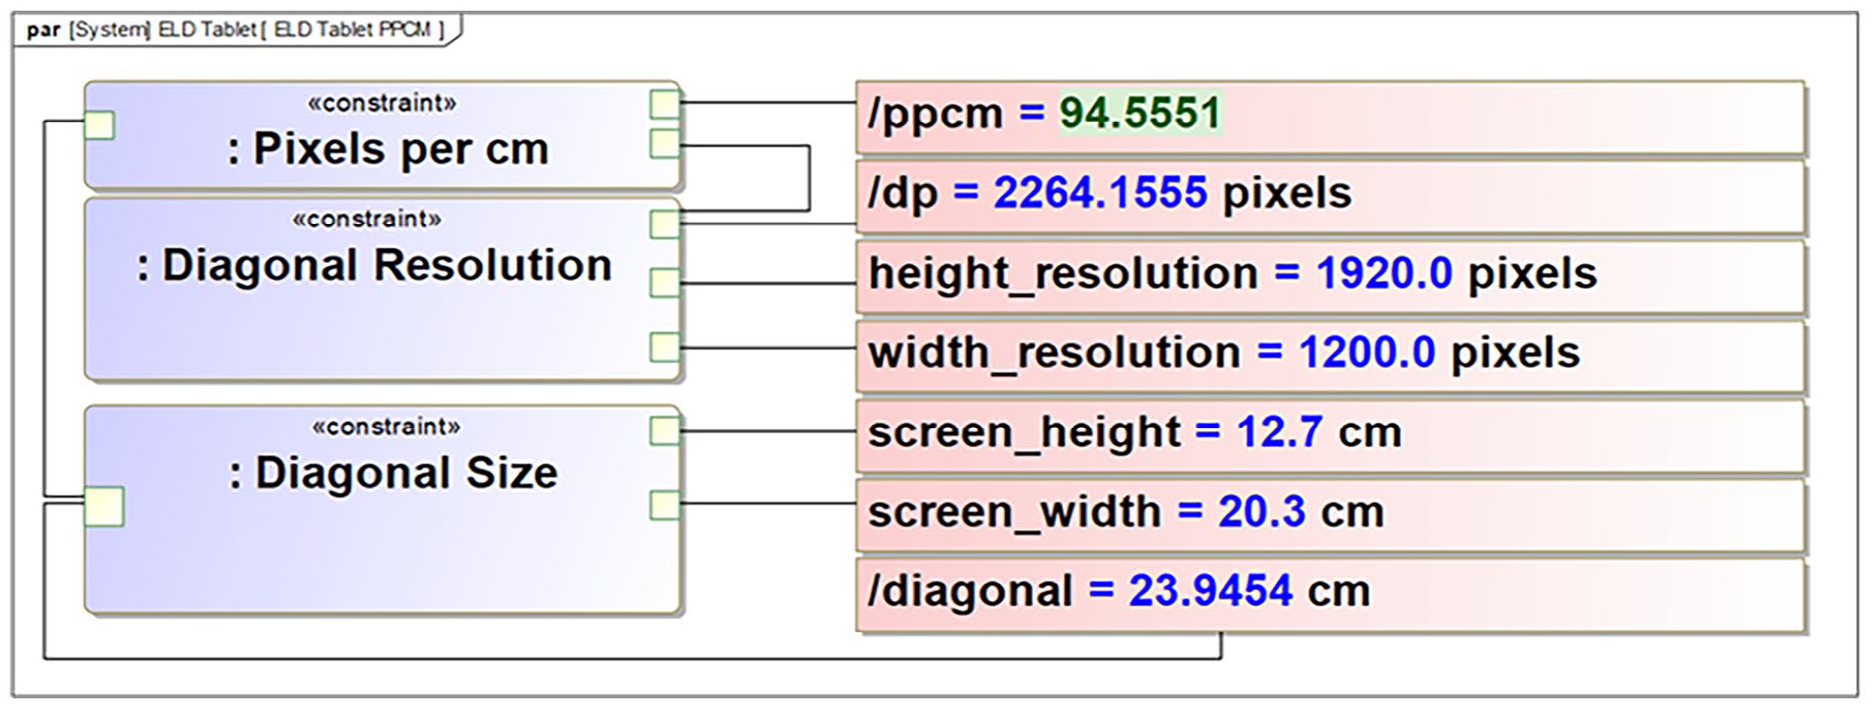1872x708 pixels.
Task: Click the /dp pixels value property
Action: (1330, 196)
